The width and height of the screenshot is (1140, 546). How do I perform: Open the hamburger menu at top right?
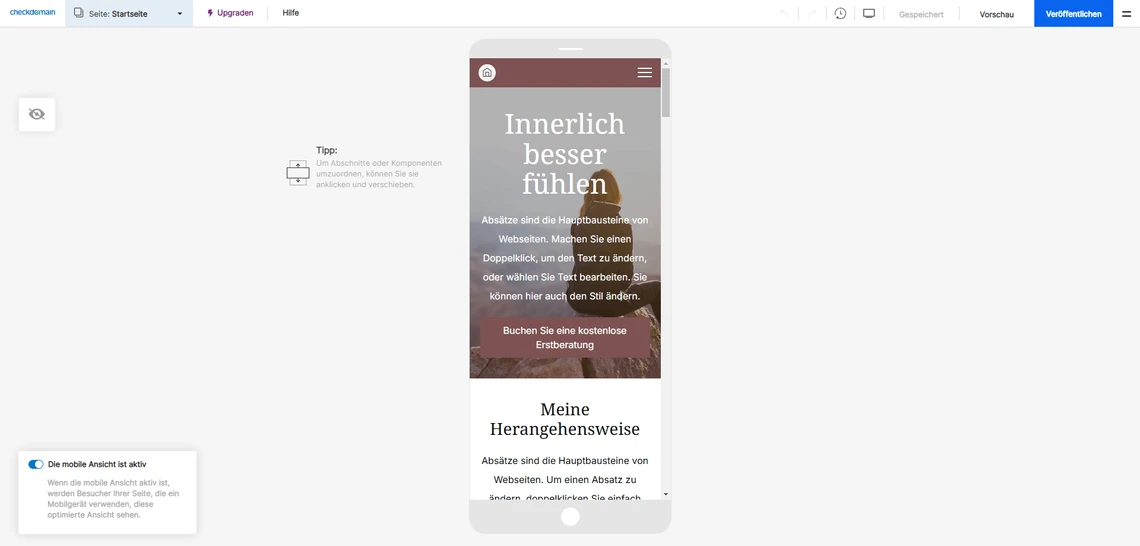tap(1127, 13)
